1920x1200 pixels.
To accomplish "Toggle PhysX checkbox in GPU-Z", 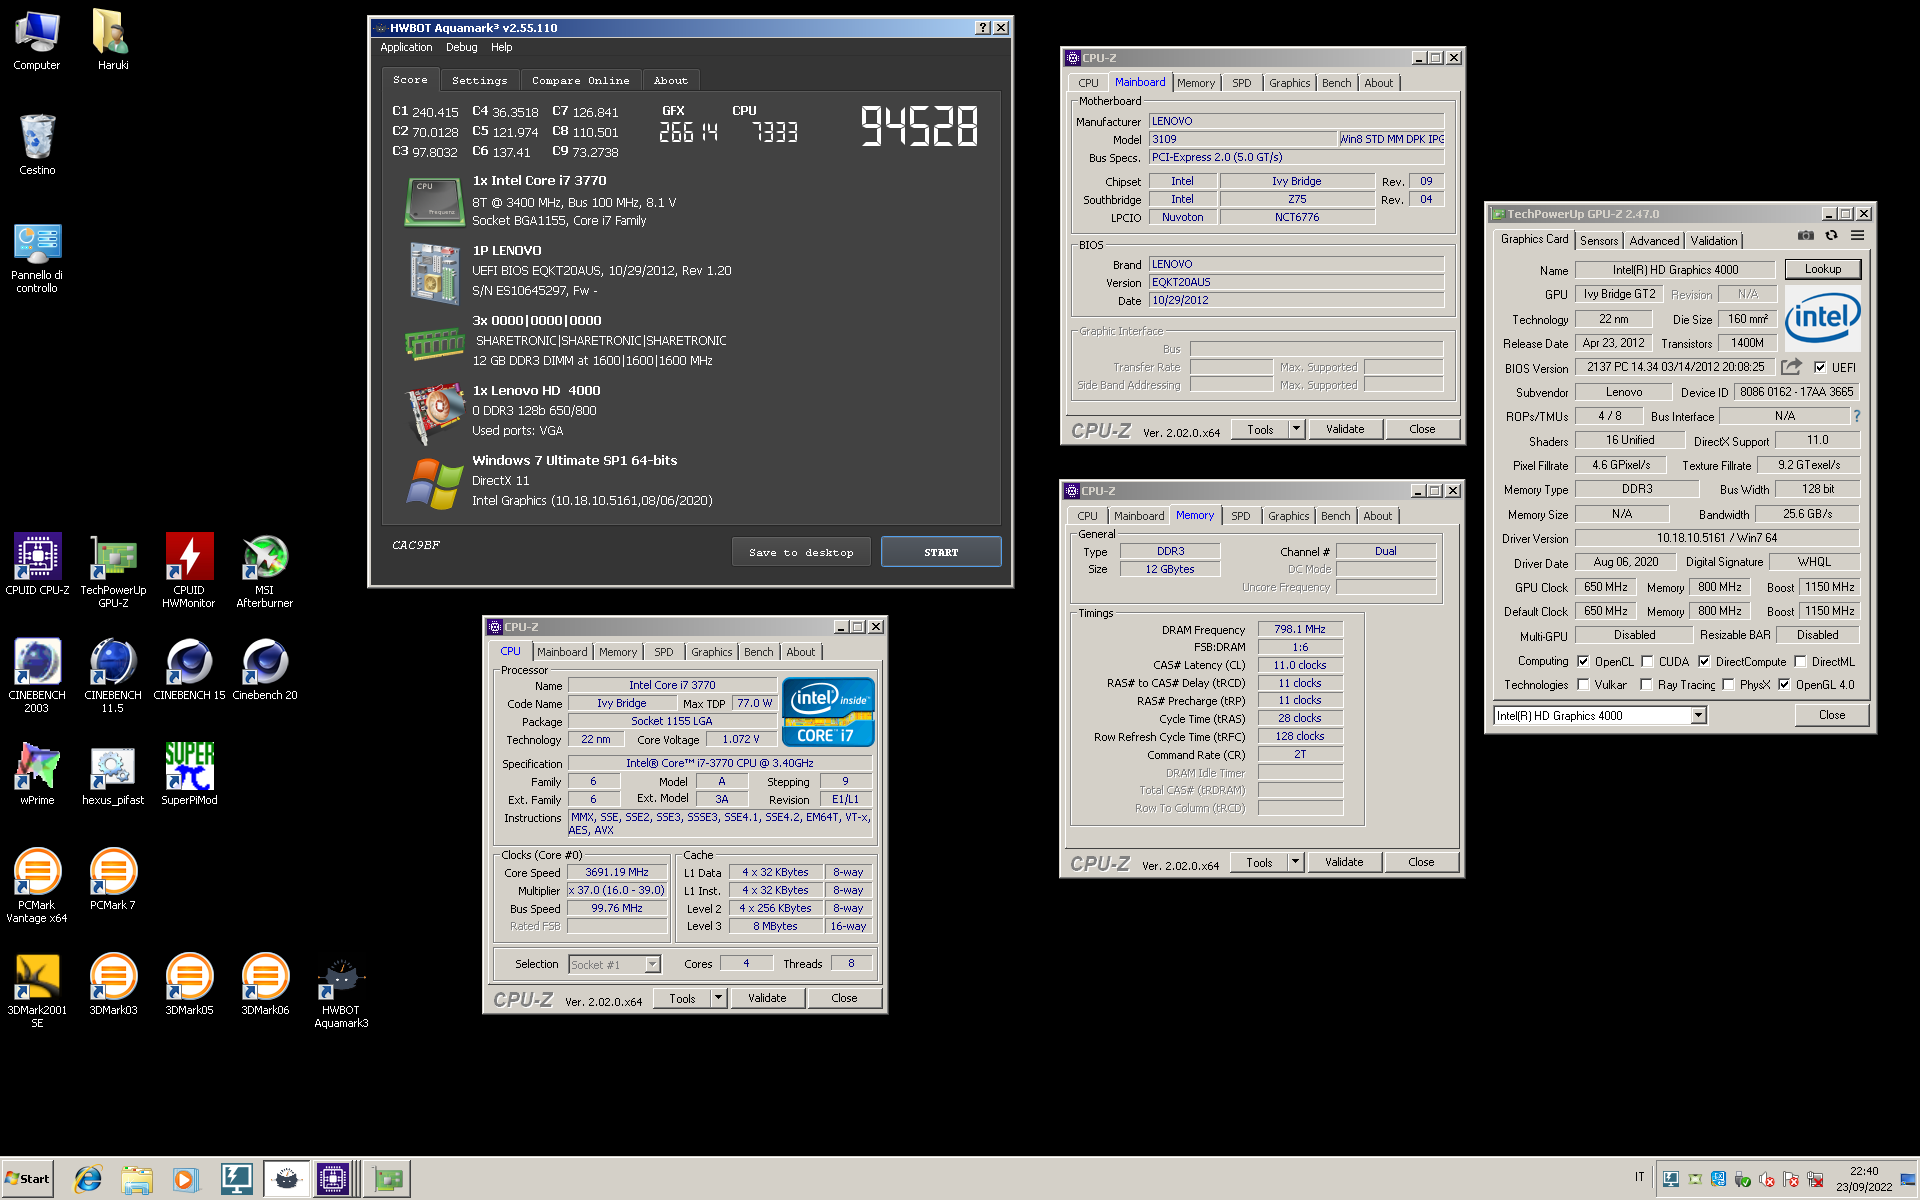I will point(1728,684).
